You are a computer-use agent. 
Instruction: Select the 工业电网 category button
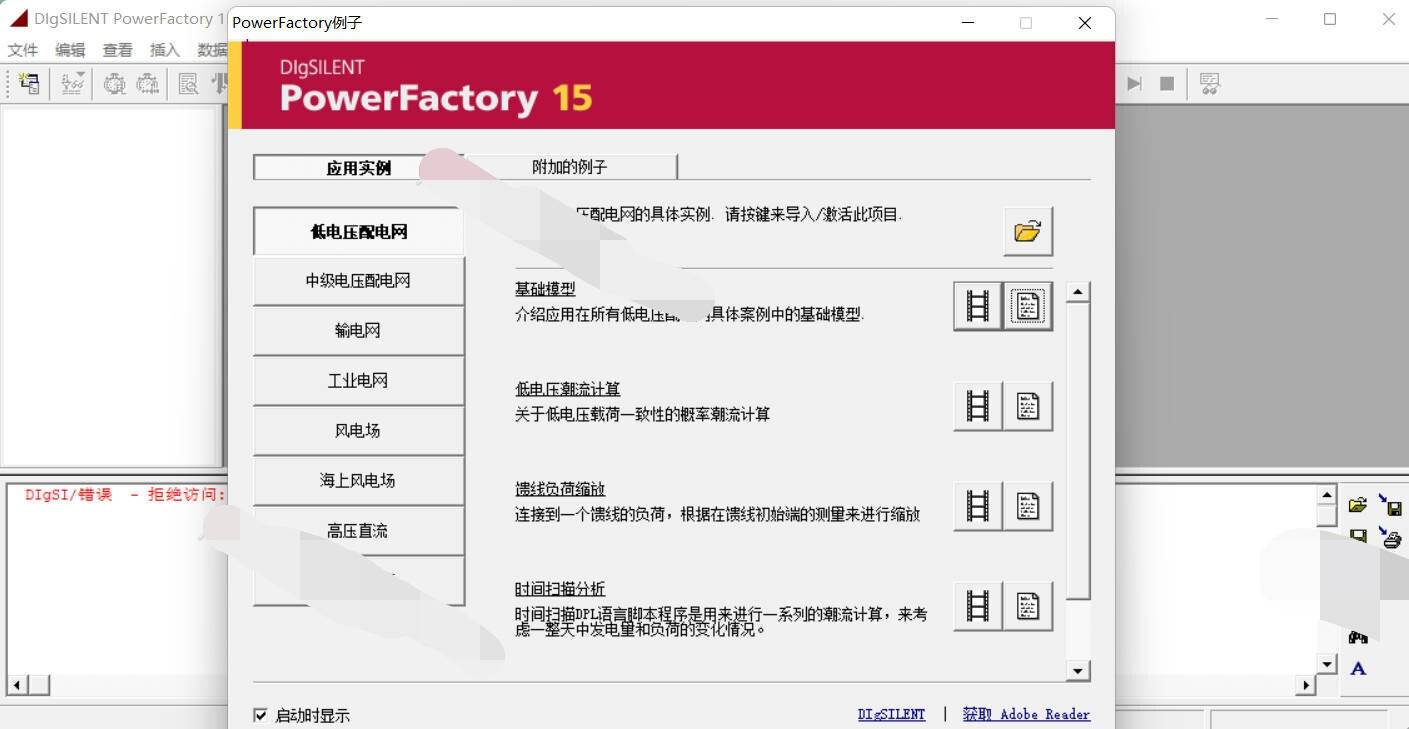pyautogui.click(x=359, y=381)
